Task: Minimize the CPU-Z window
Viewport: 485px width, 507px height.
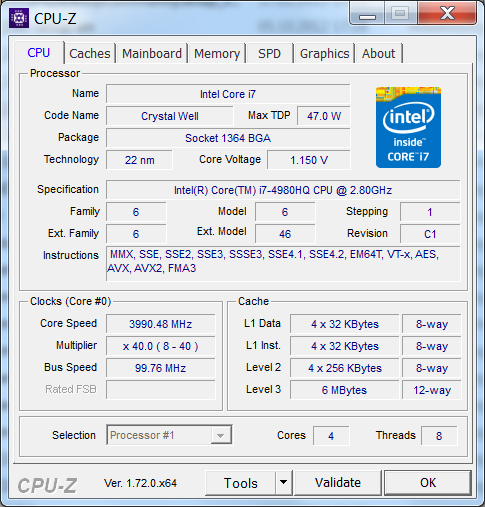Action: [367, 14]
